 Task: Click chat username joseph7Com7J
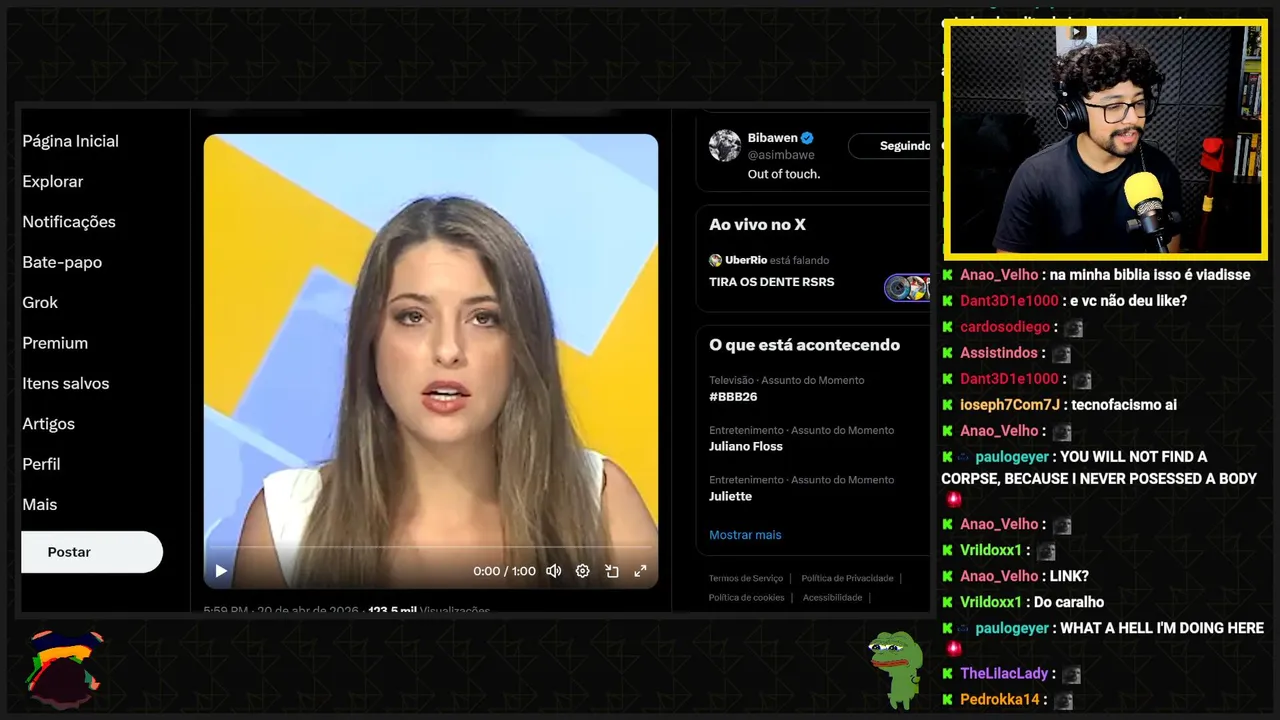1009,405
